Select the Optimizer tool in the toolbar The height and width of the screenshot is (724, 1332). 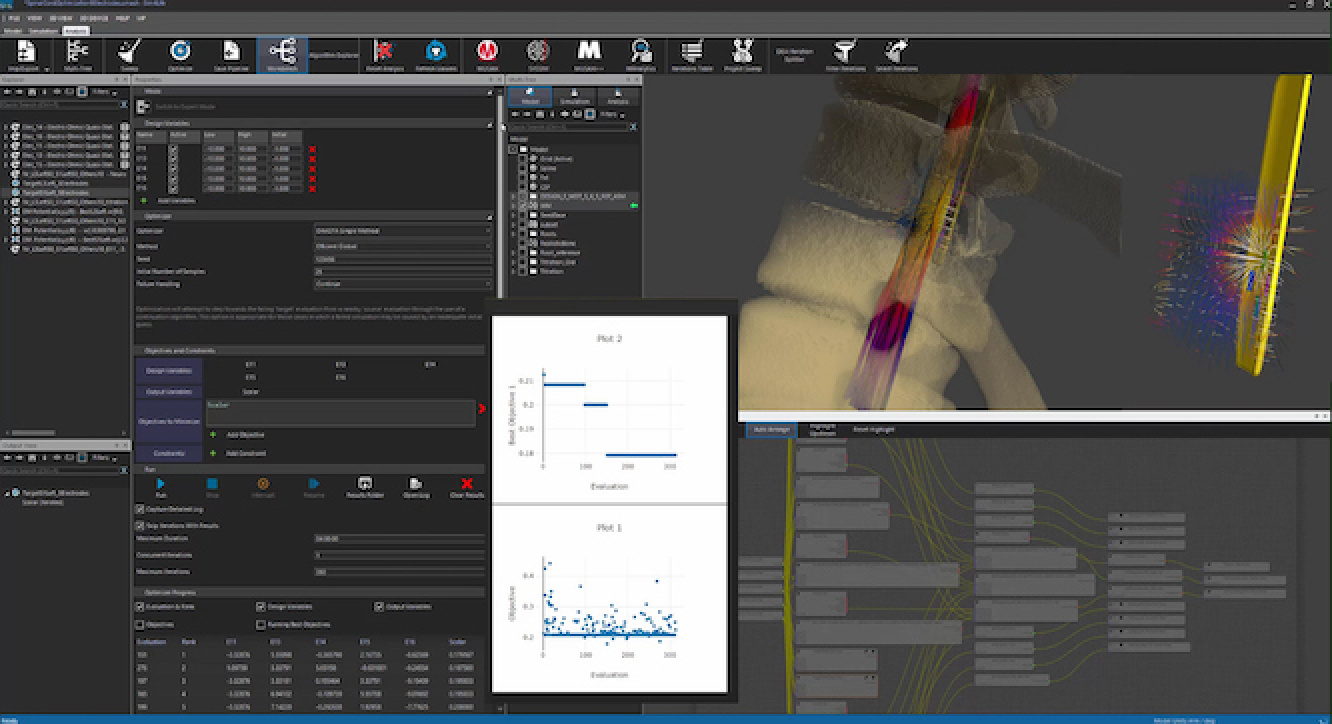[x=182, y=50]
